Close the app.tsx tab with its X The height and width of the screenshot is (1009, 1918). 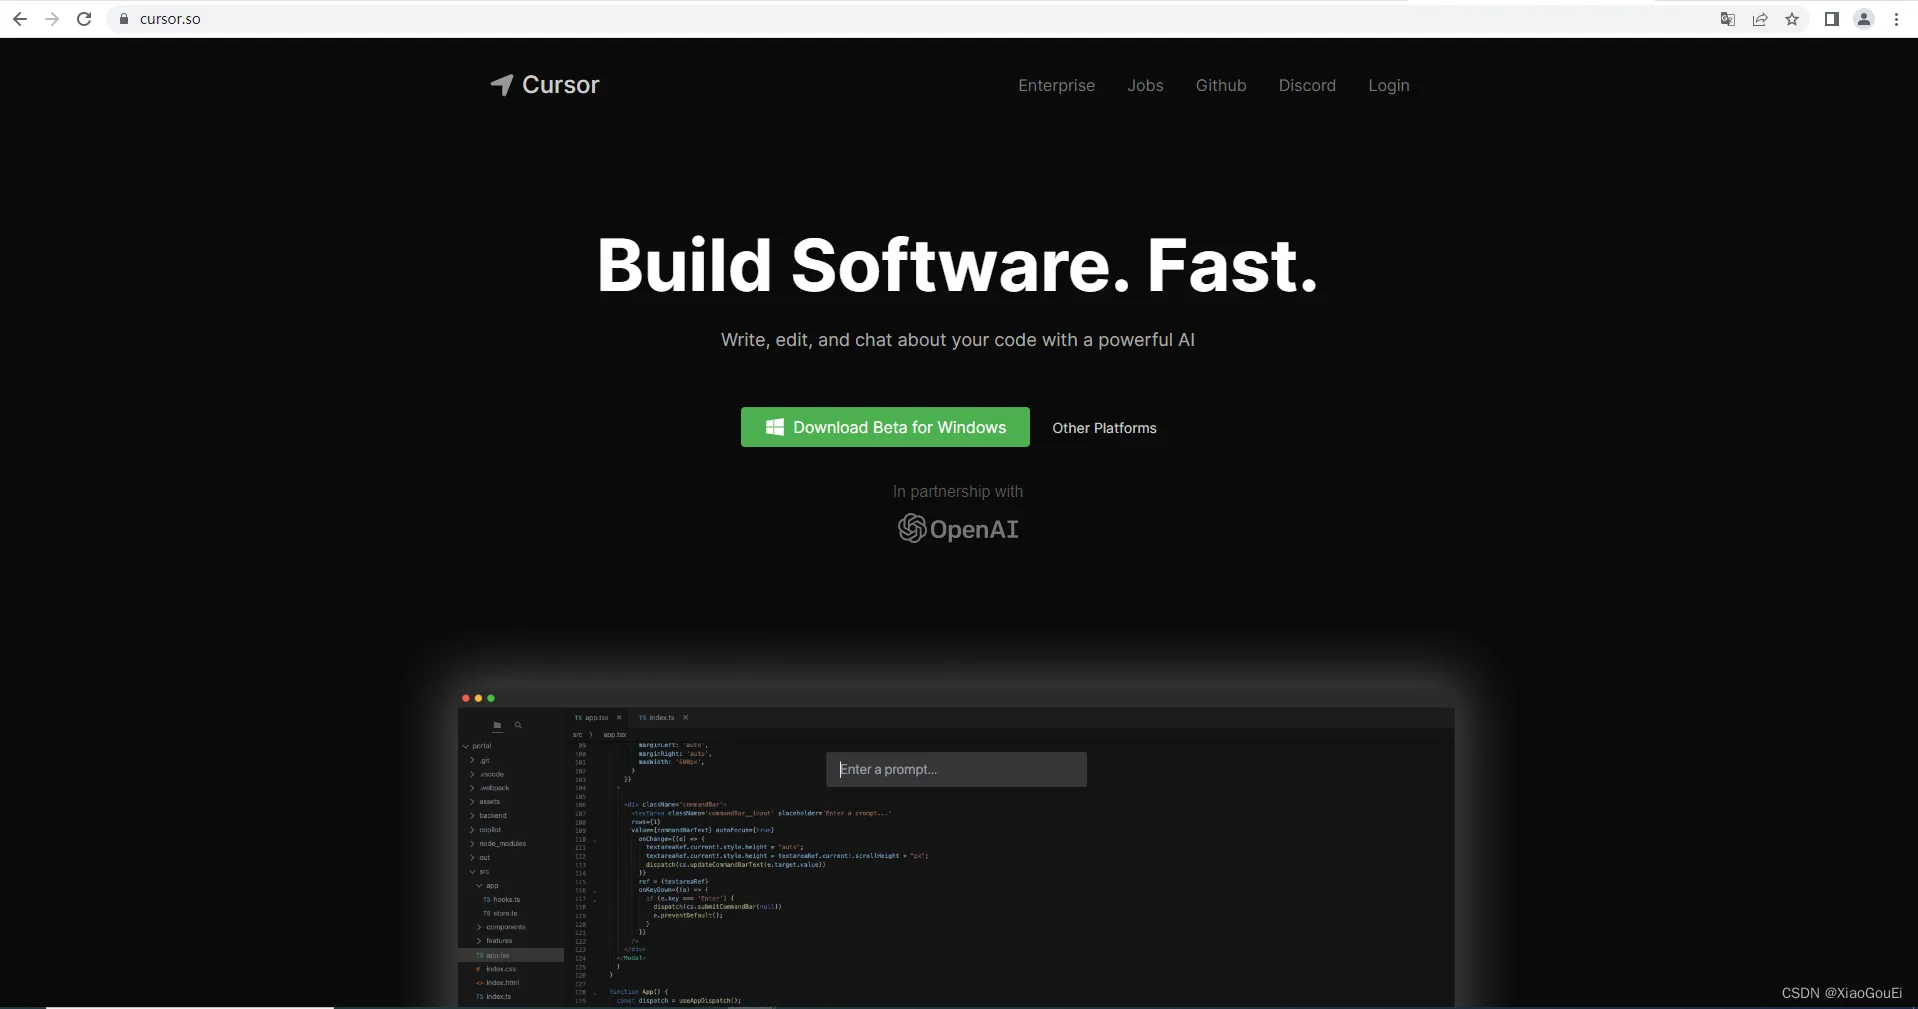(619, 718)
